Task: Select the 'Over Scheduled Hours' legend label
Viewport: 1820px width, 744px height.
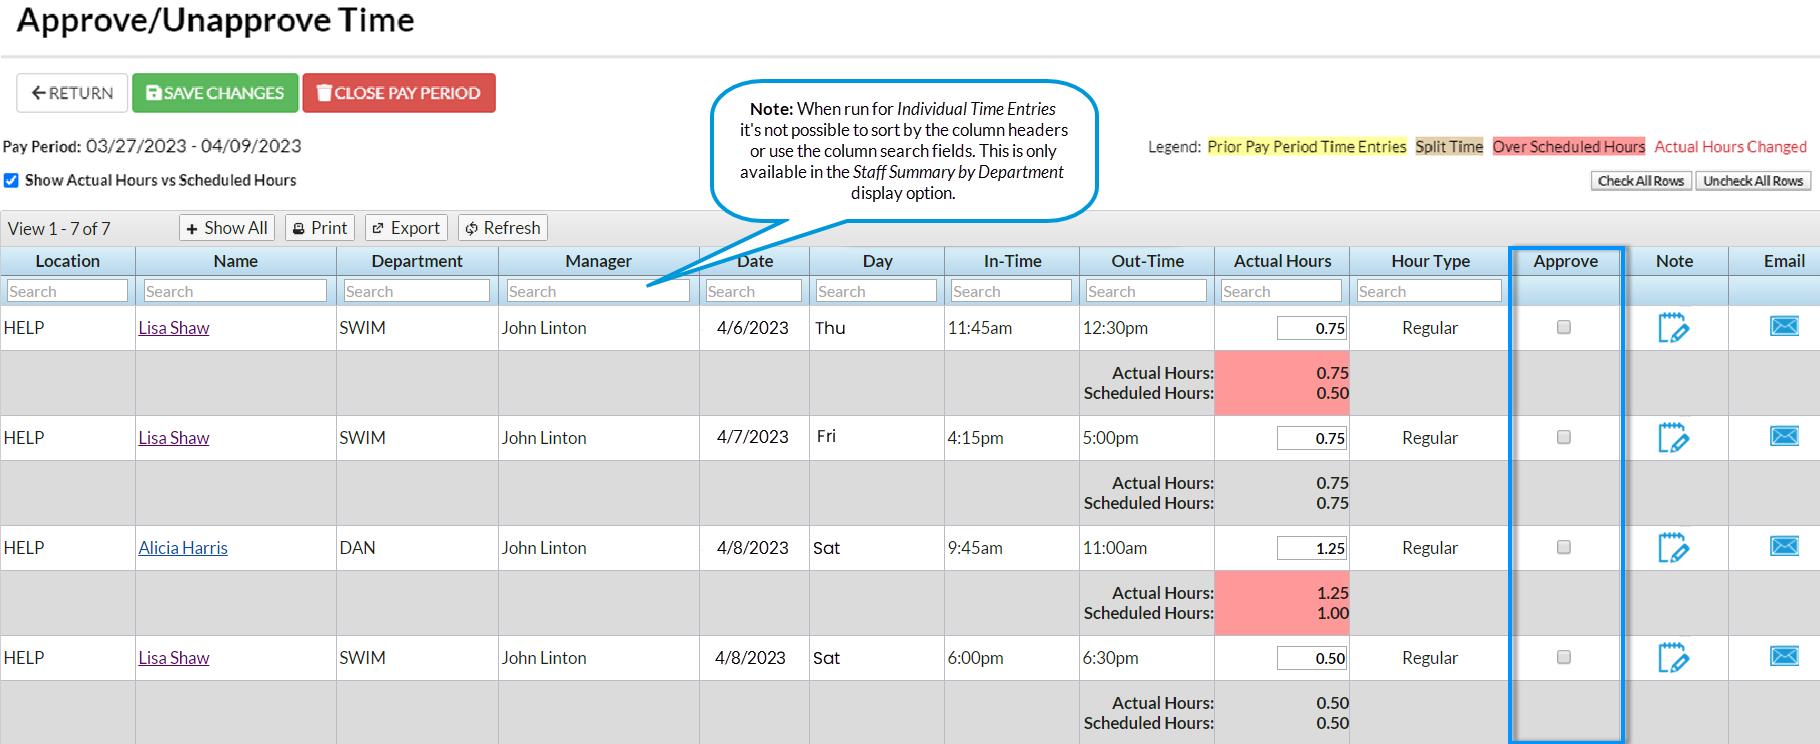Action: pyautogui.click(x=1569, y=147)
